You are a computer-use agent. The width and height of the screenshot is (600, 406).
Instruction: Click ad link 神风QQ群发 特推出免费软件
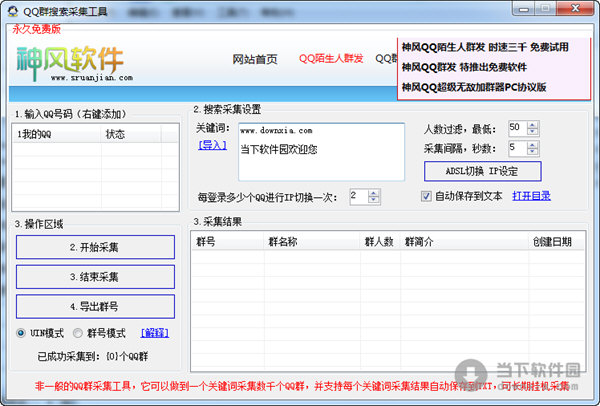point(464,67)
